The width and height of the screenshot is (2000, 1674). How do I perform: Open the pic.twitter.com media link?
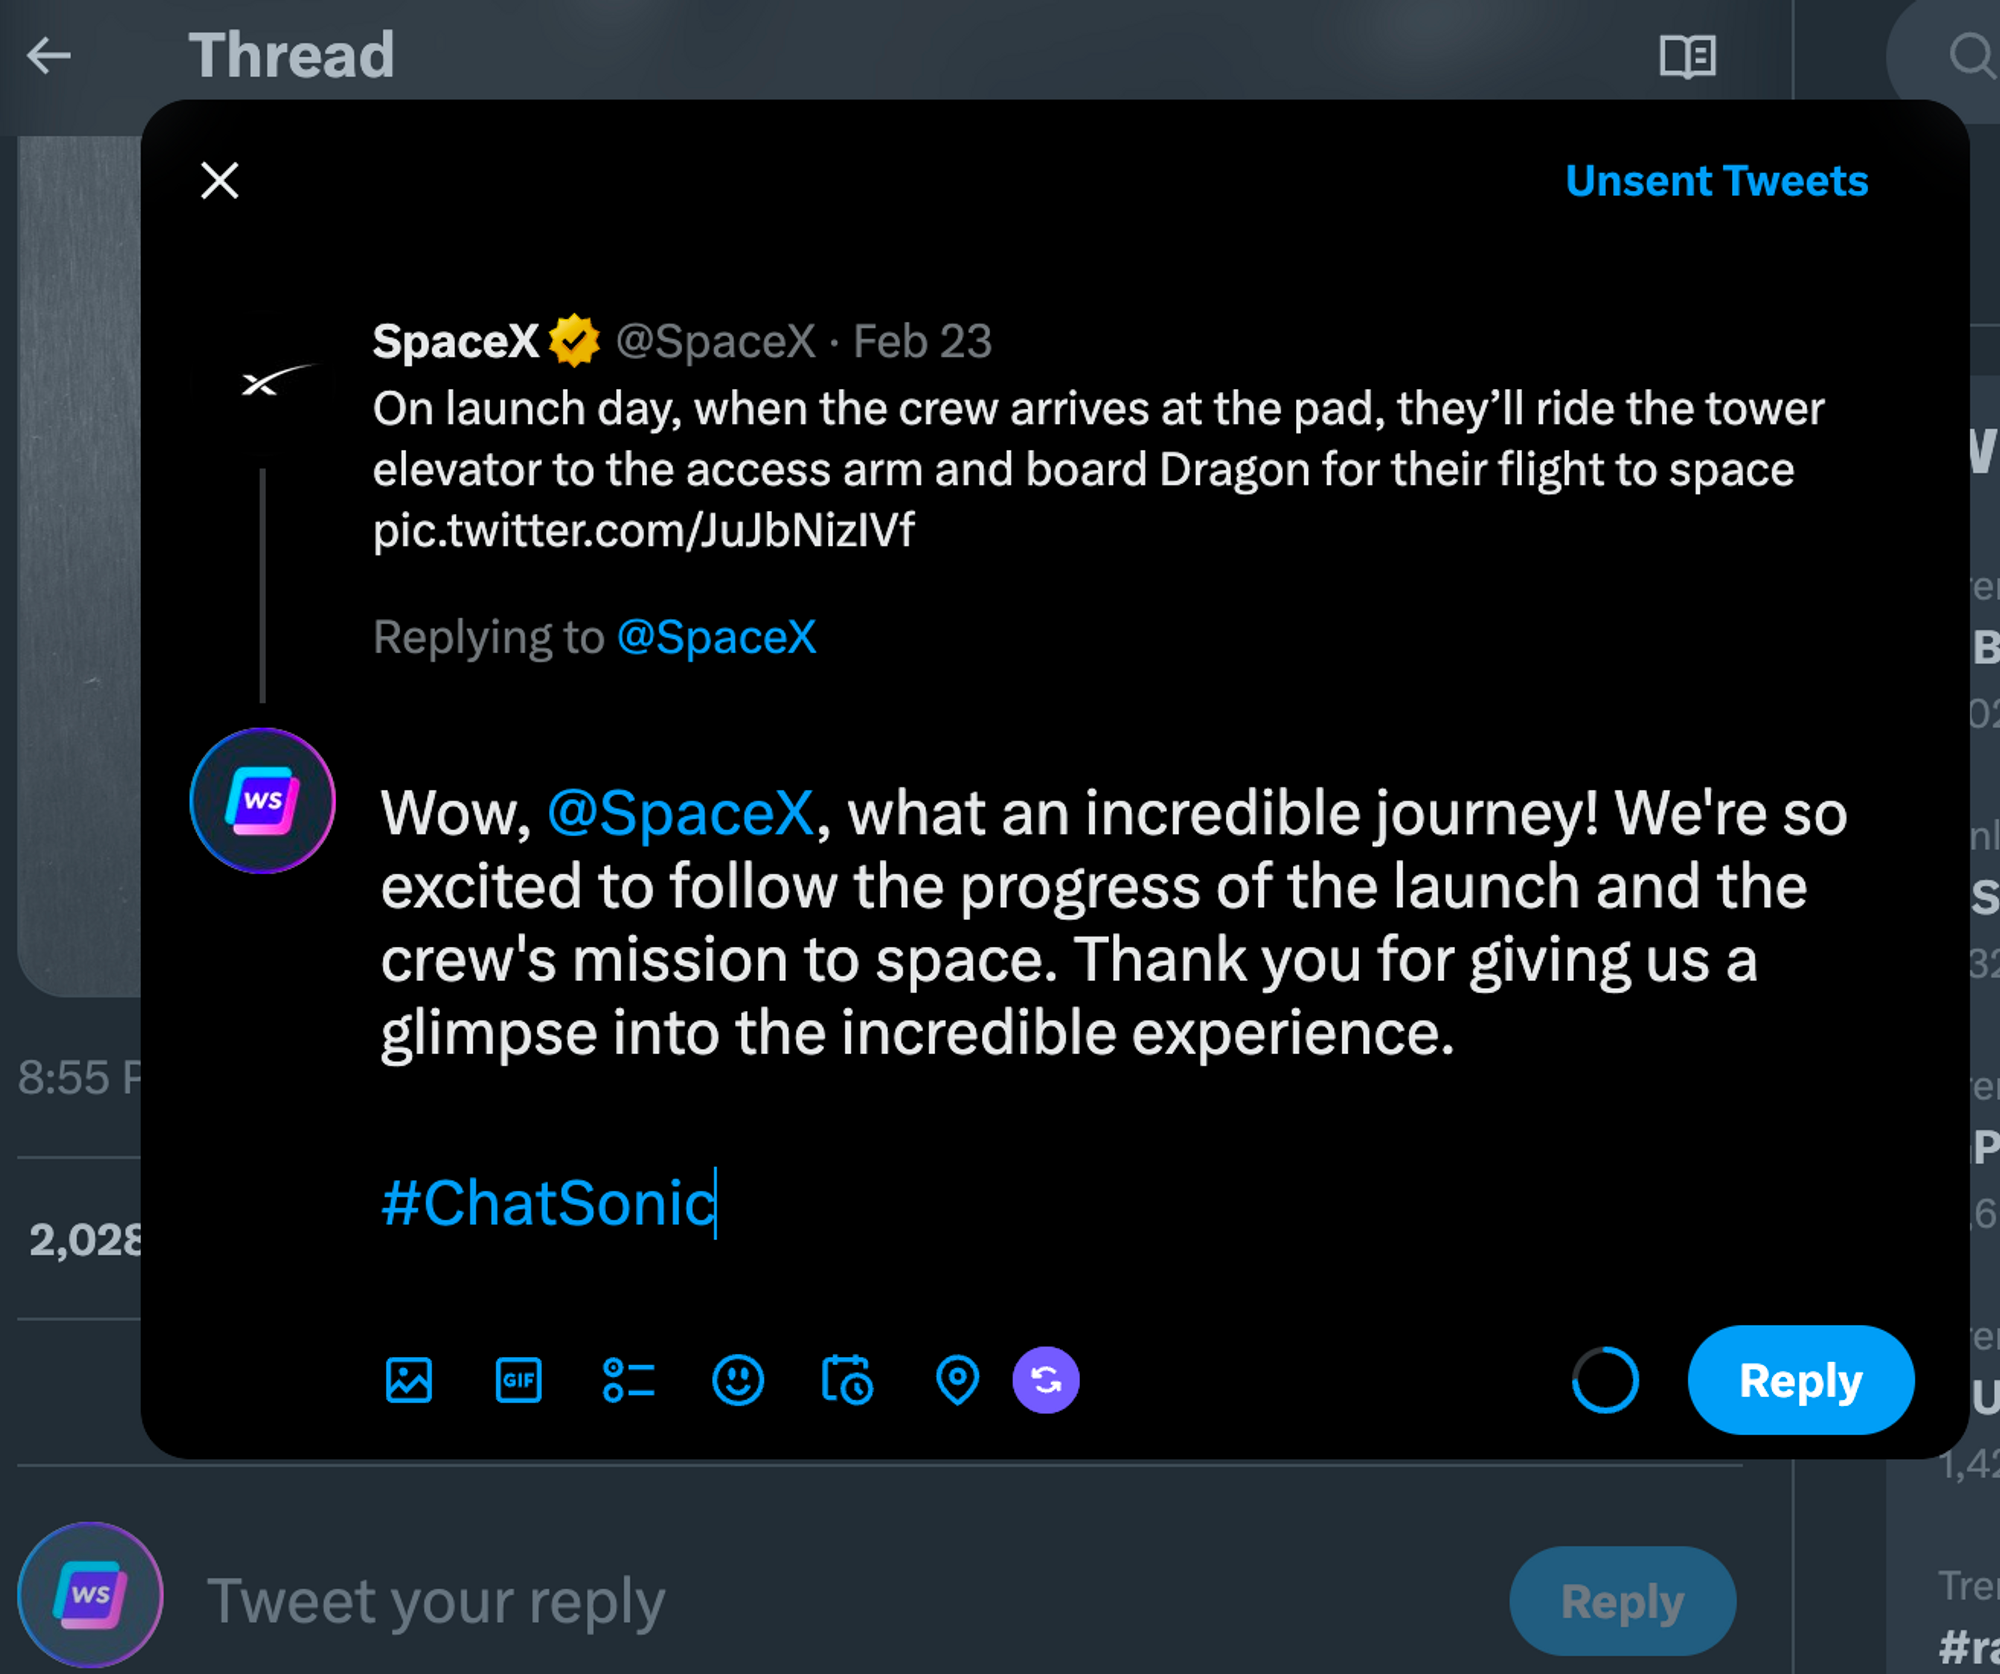[643, 531]
